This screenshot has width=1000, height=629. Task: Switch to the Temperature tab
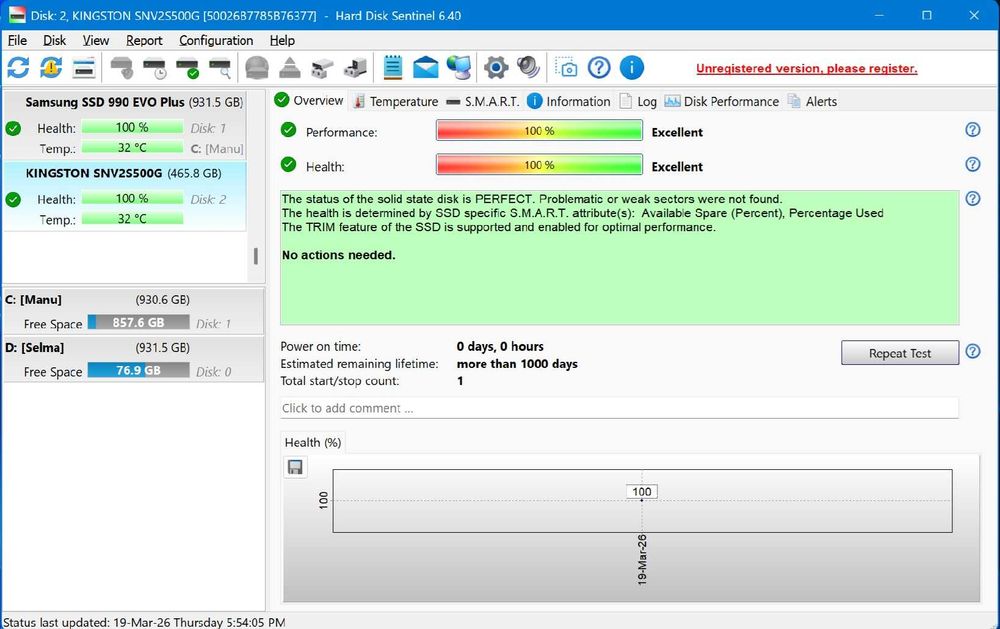395,101
